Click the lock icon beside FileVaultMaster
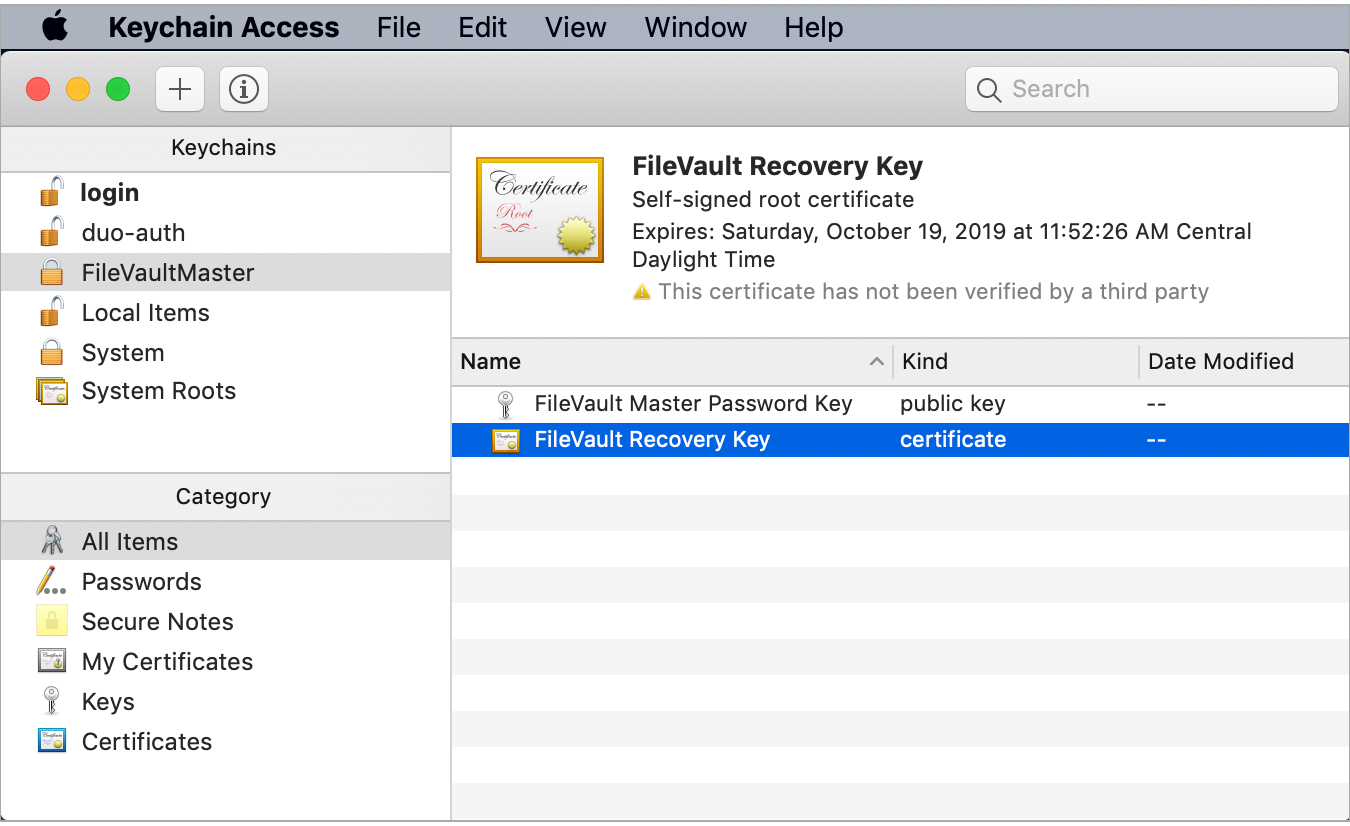Screen dimensions: 1350x826 [50, 272]
